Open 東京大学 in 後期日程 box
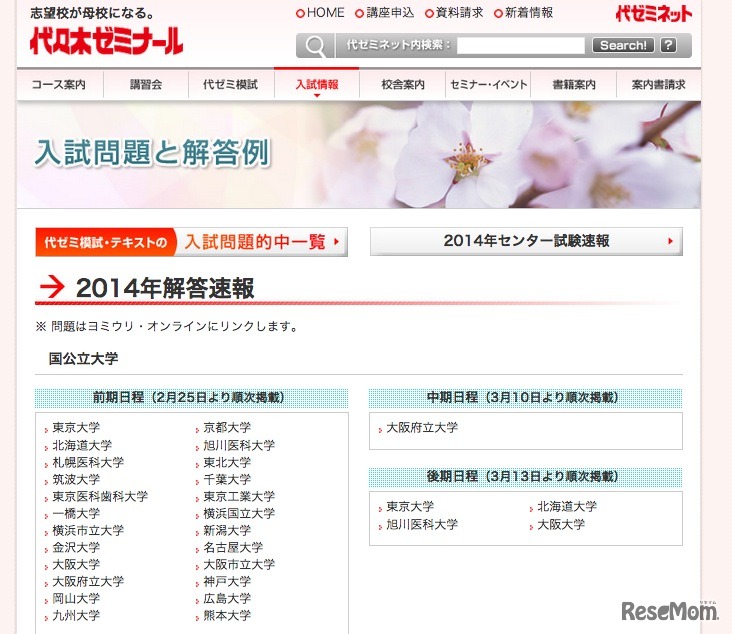 coord(410,506)
